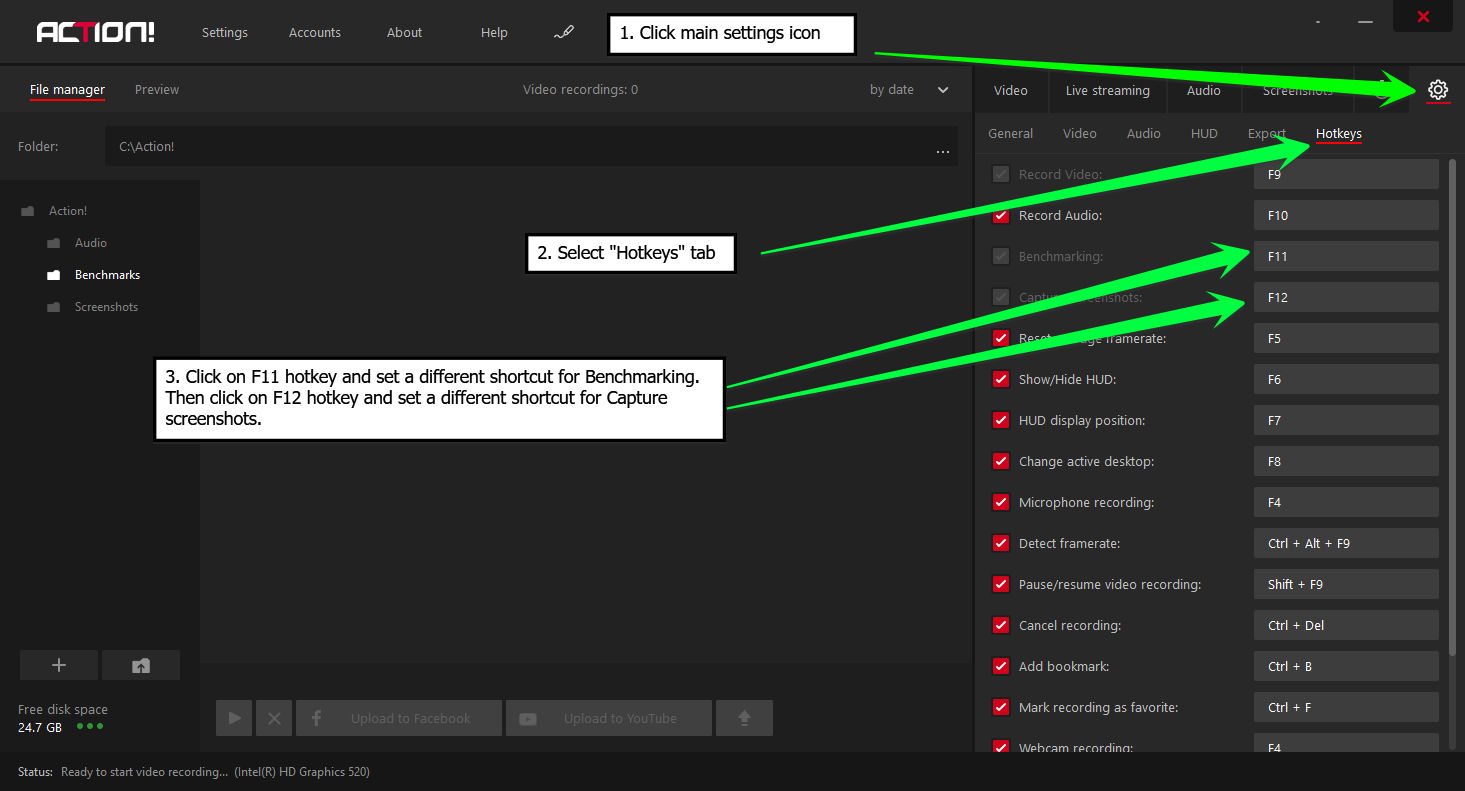Viewport: 1465px width, 791px height.
Task: Click the Ctrl + B hotkey field
Action: (x=1346, y=666)
